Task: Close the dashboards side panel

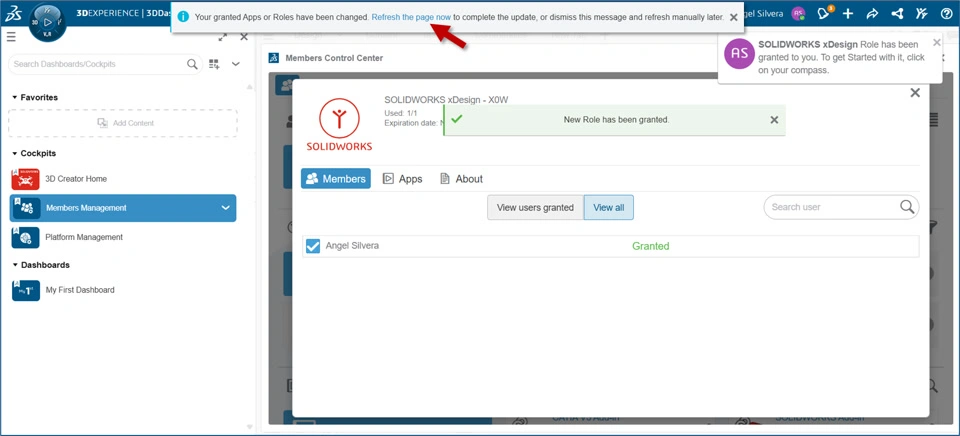Action: click(x=244, y=37)
